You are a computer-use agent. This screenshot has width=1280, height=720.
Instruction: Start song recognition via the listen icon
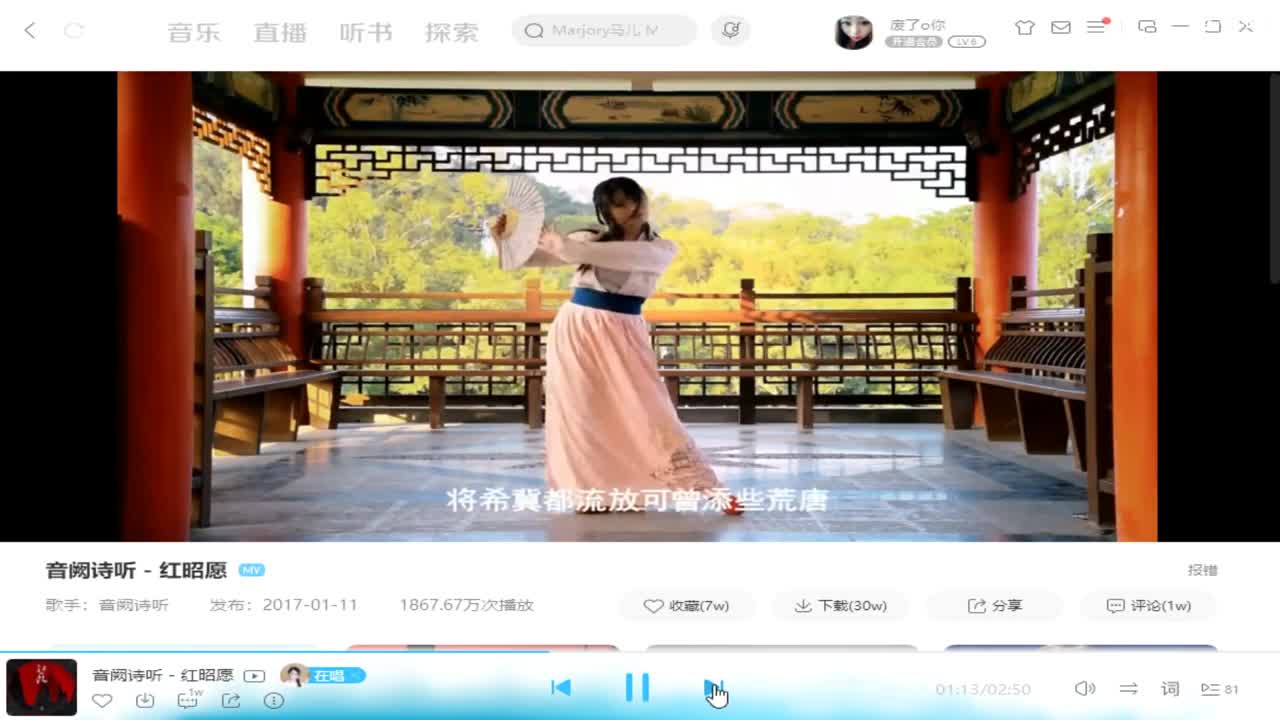click(x=731, y=31)
